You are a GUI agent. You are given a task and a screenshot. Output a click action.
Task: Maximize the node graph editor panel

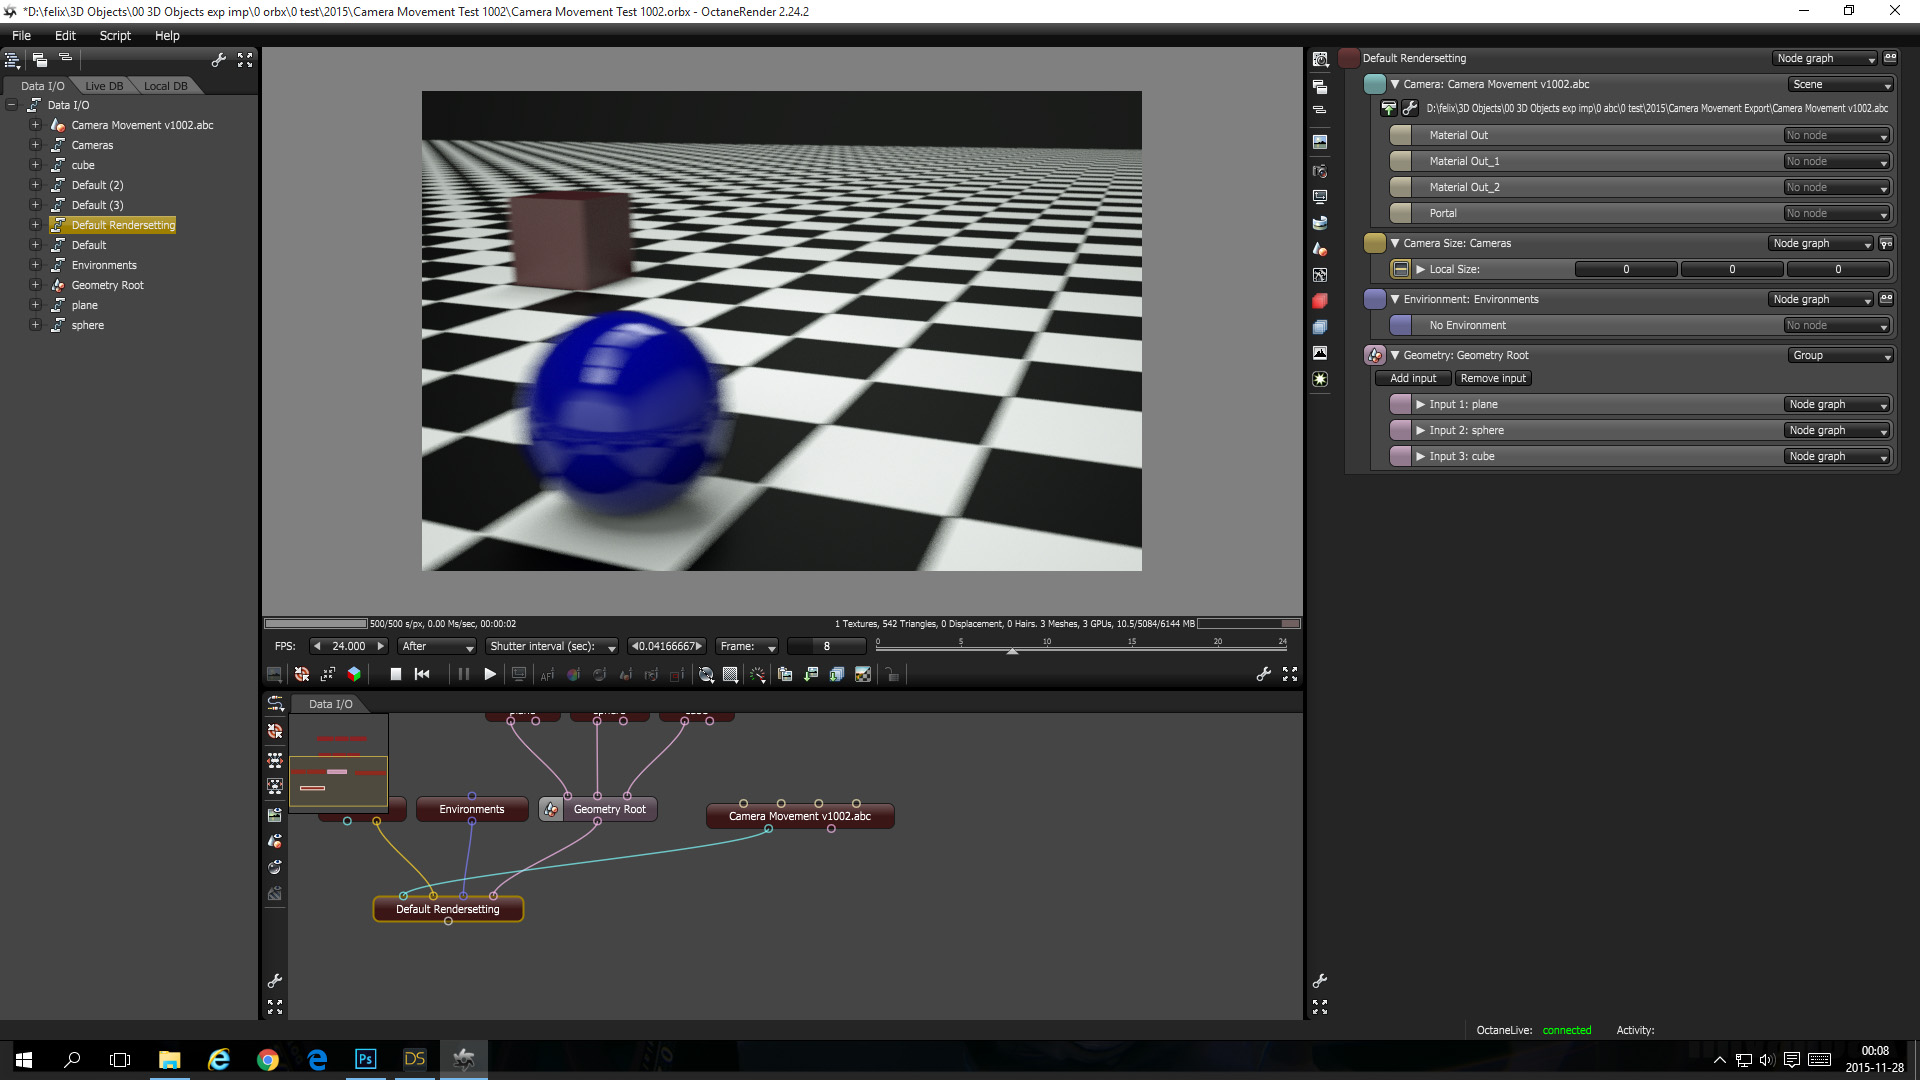[x=275, y=1007]
